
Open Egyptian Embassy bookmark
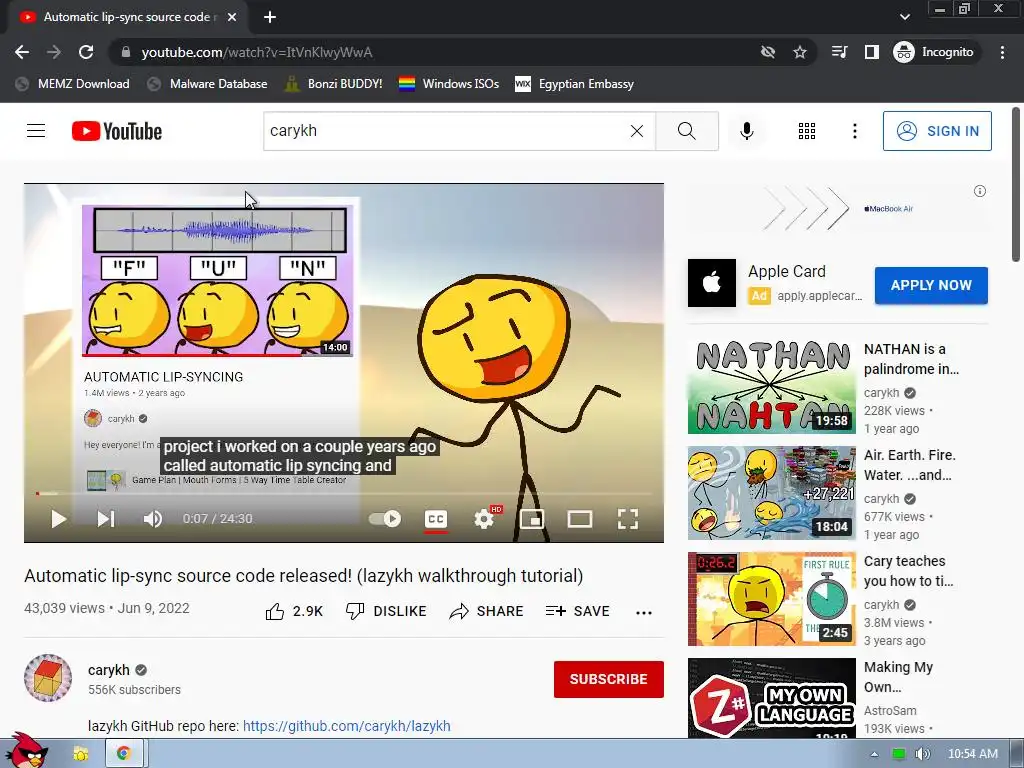pos(574,84)
